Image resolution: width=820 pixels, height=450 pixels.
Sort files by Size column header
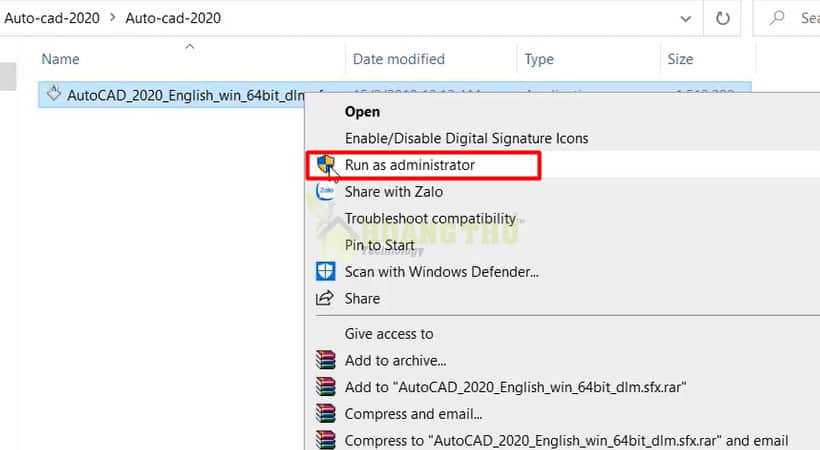[x=680, y=59]
